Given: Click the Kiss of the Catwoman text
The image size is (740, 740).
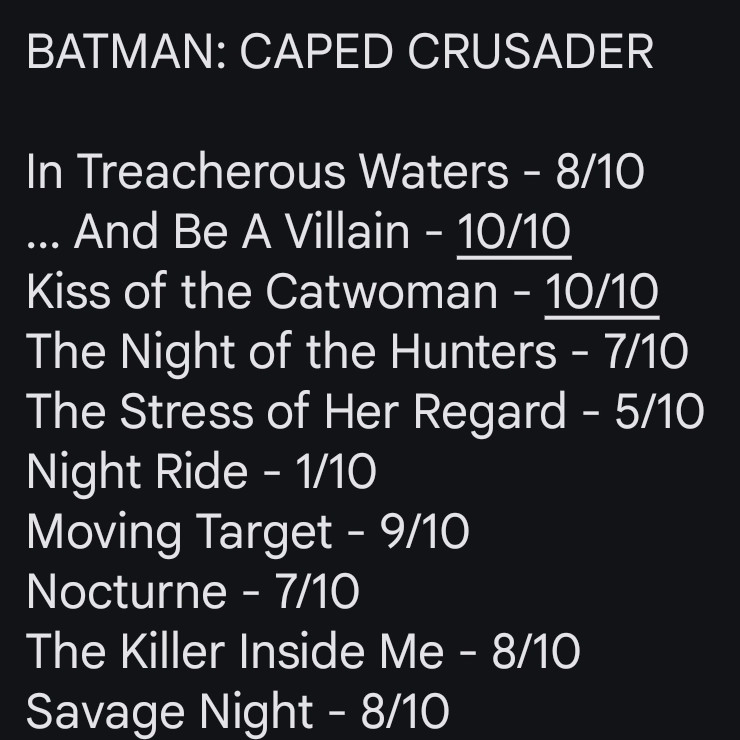Looking at the screenshot, I should [262, 292].
